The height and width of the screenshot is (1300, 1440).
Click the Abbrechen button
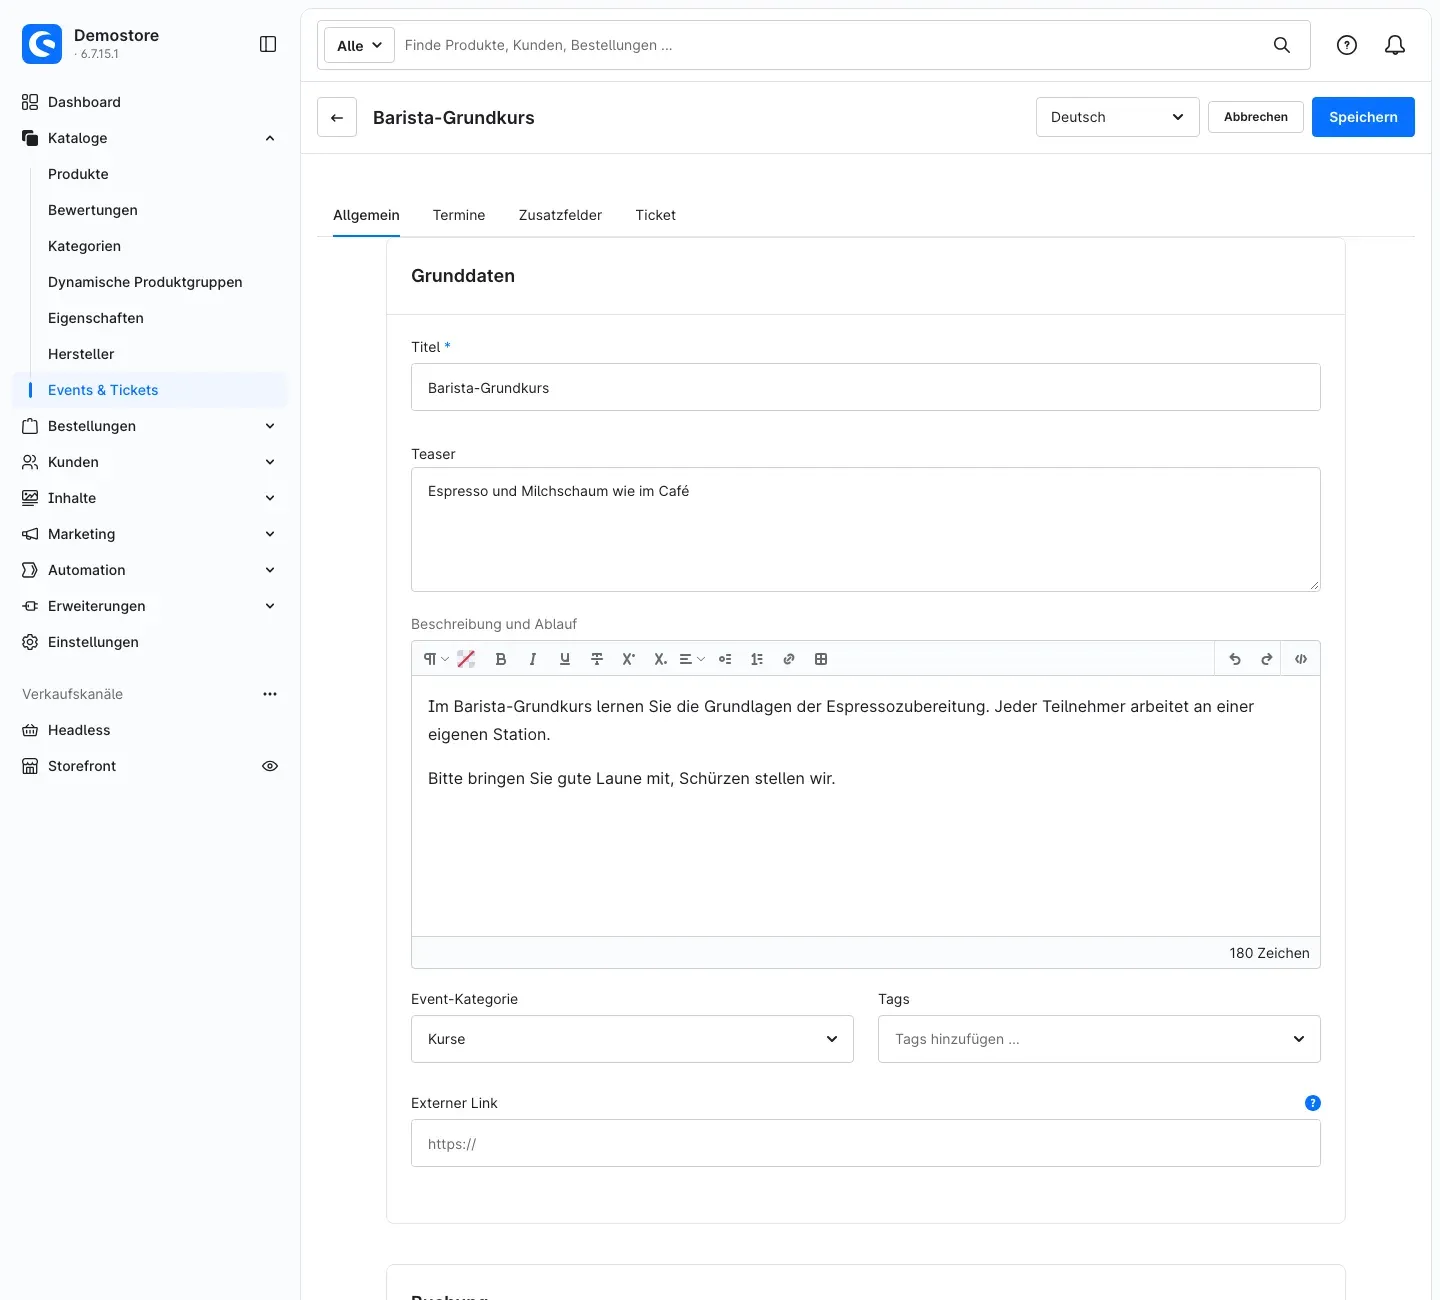coord(1256,117)
